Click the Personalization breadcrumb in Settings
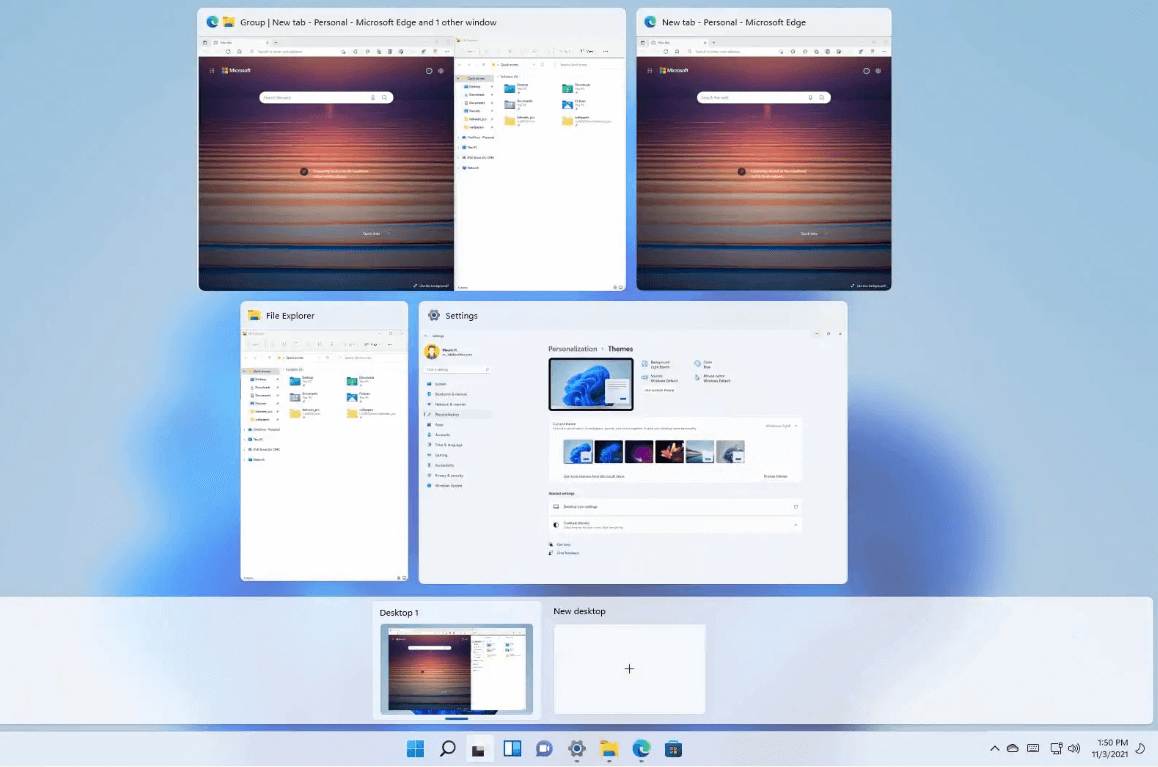The width and height of the screenshot is (1158, 767). [x=572, y=348]
